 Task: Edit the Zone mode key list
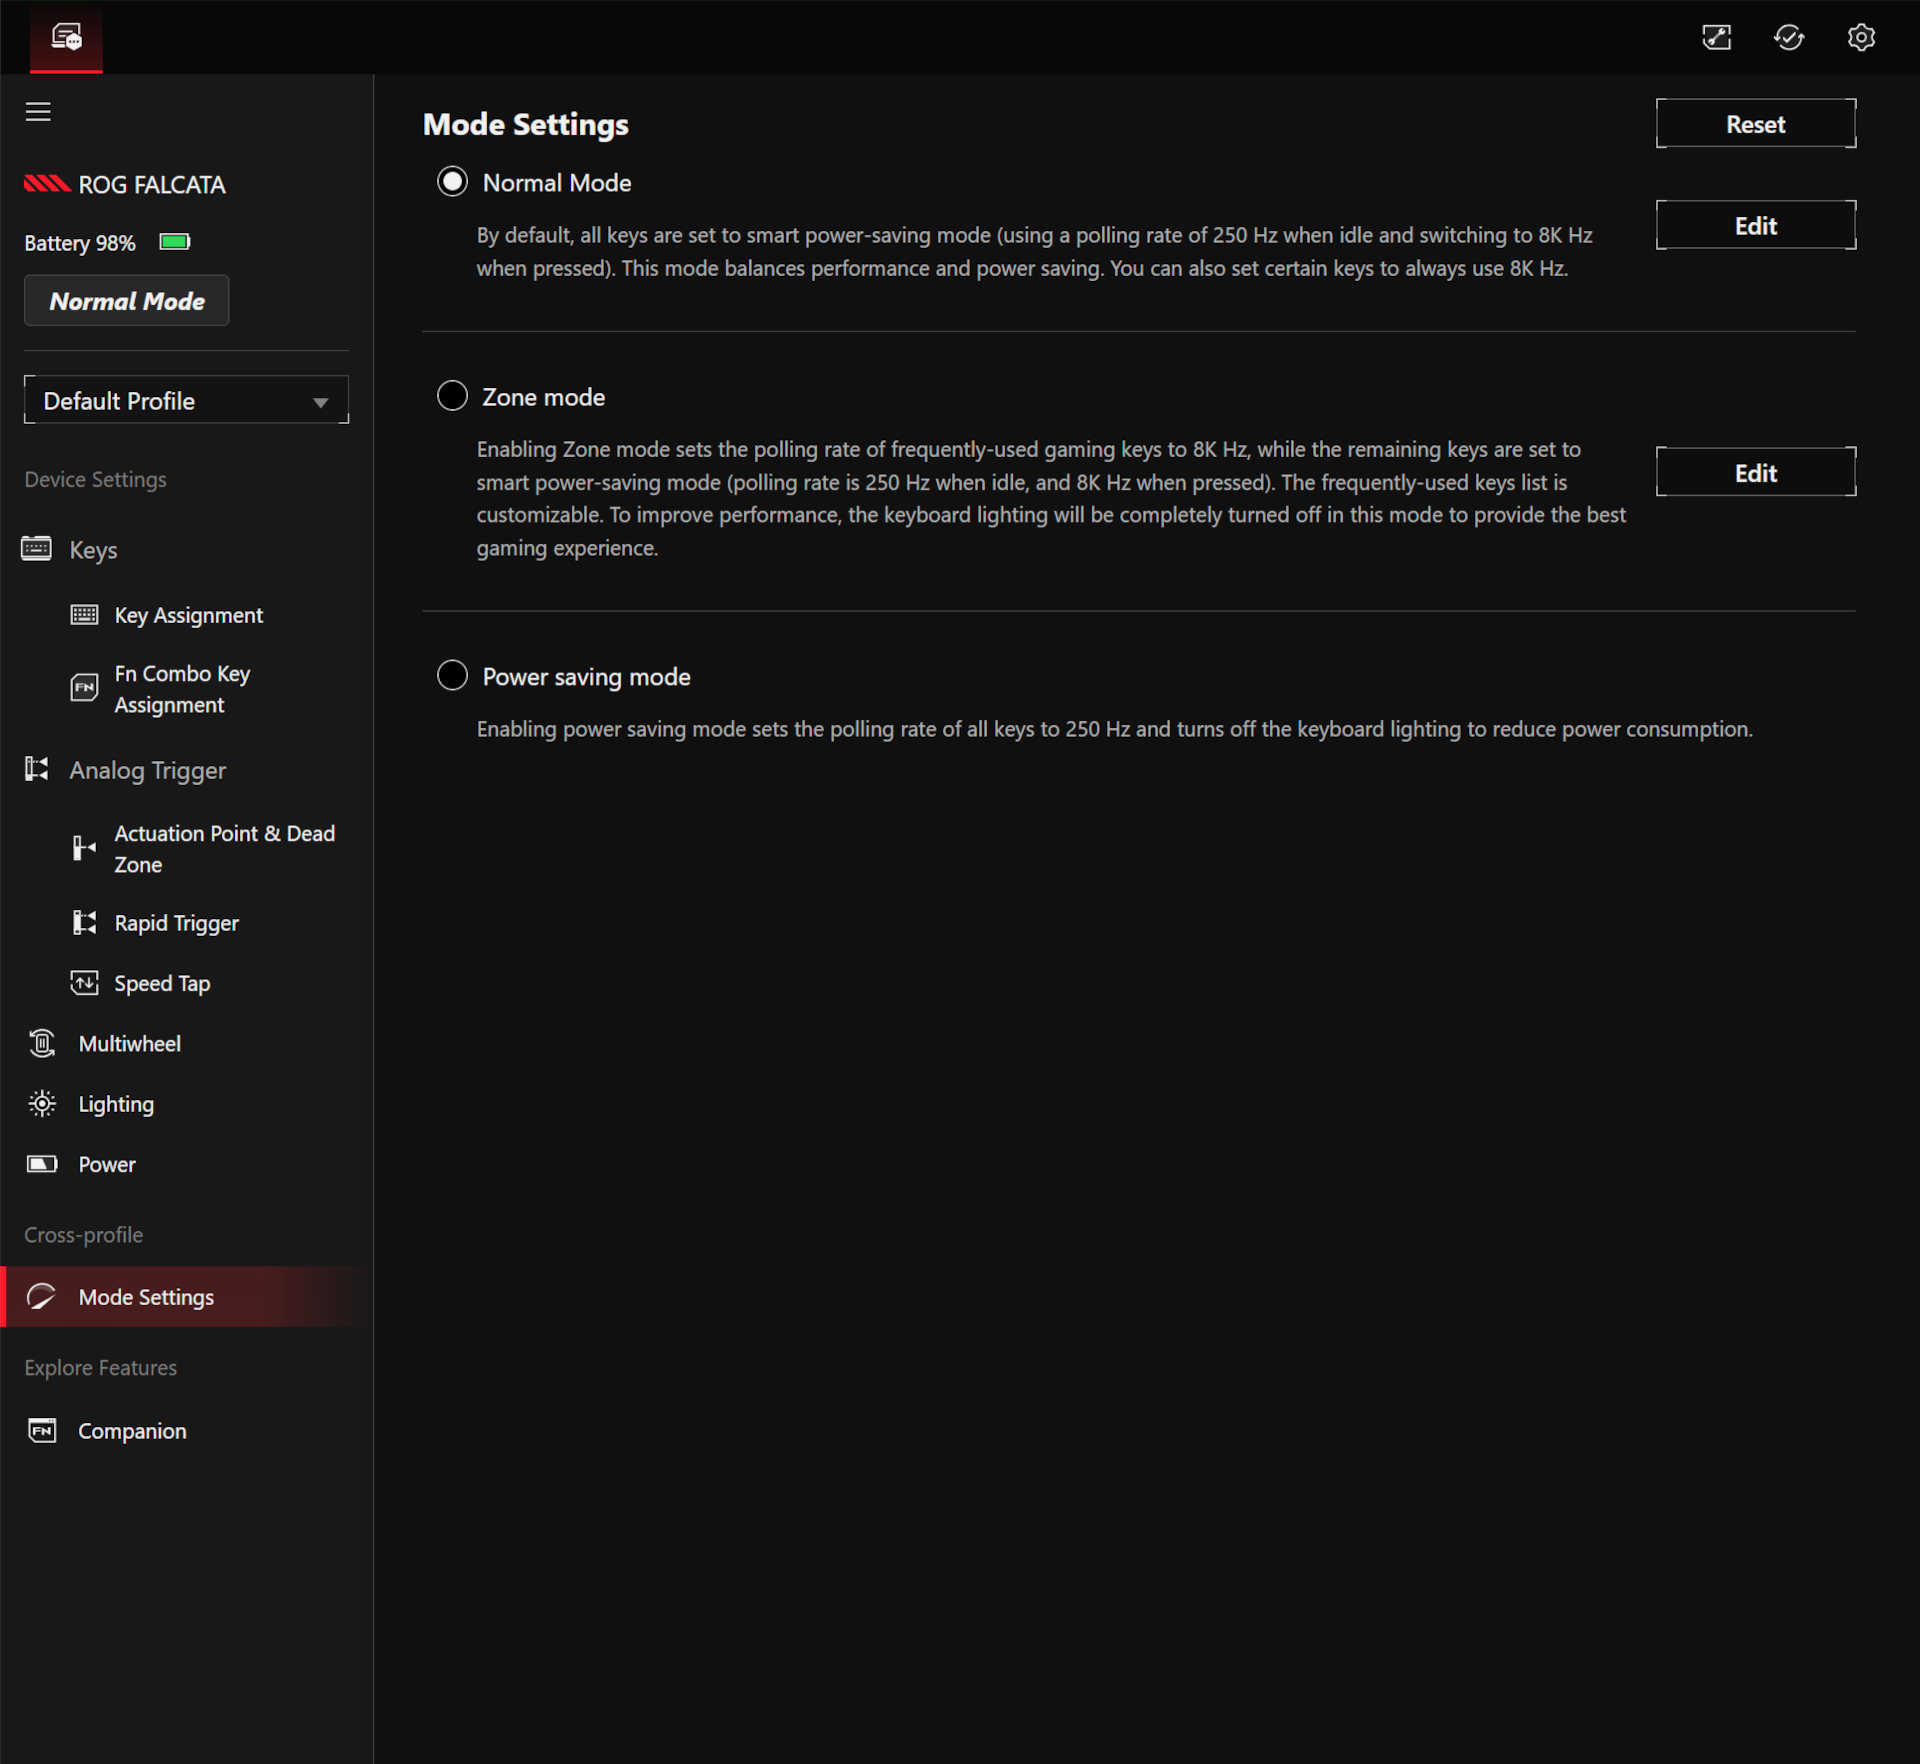pos(1755,471)
